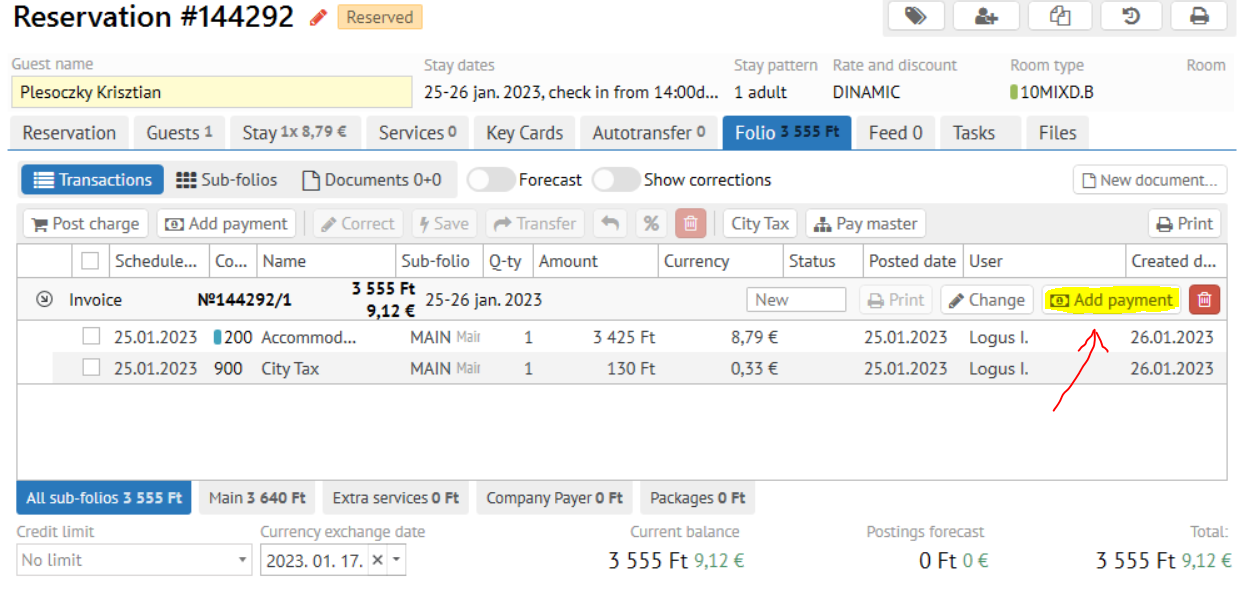Click the printer icon button at top right
The width and height of the screenshot is (1244, 597).
coord(1198,16)
